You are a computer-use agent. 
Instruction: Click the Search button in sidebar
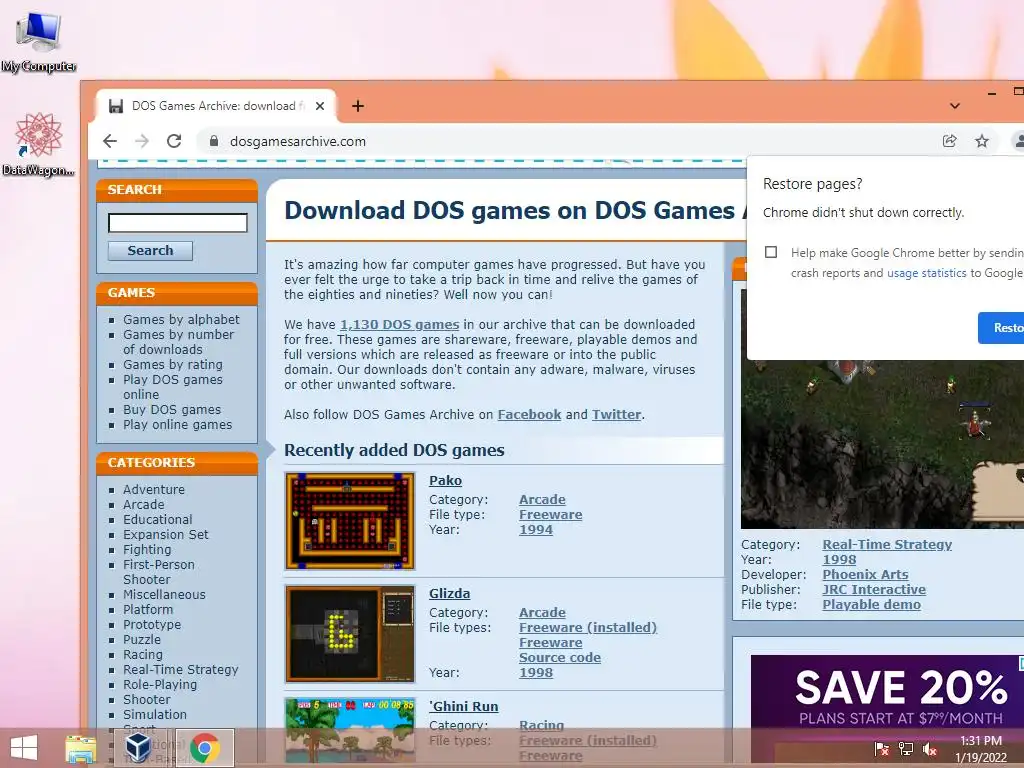pos(150,251)
